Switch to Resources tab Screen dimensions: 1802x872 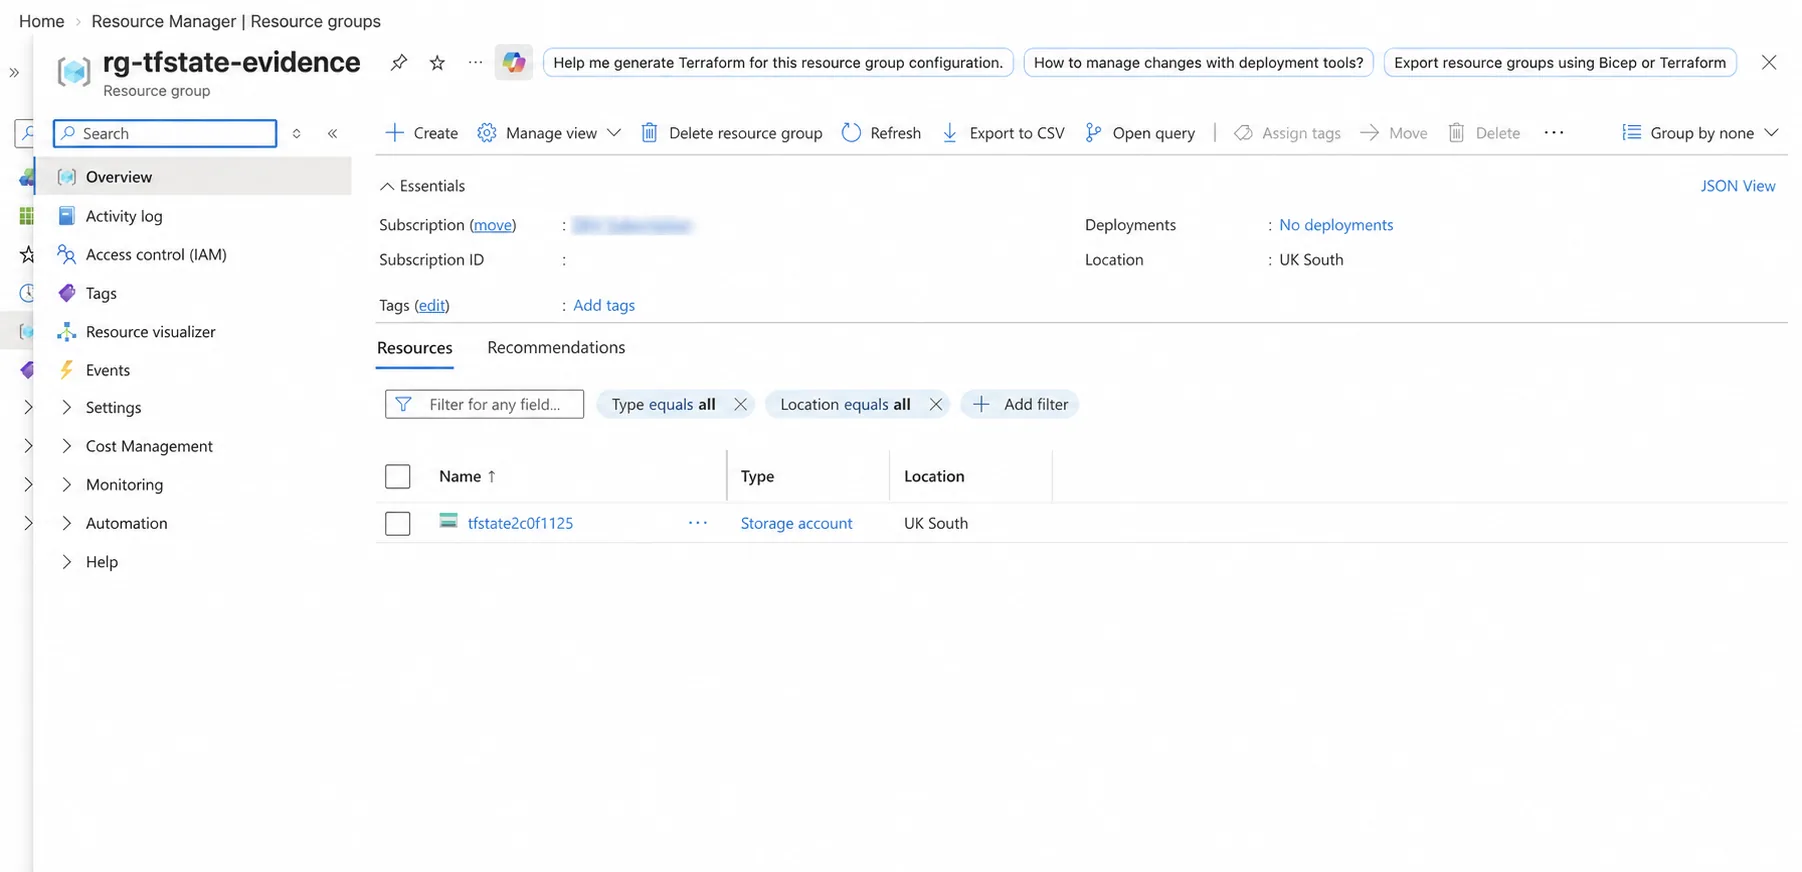(x=415, y=348)
